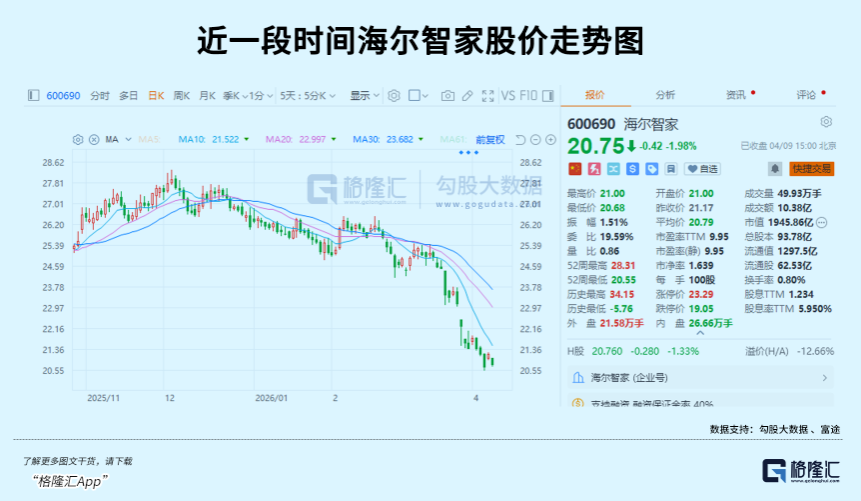Collapse quote details with up chevron
This screenshot has width=861, height=501.
tap(700, 333)
